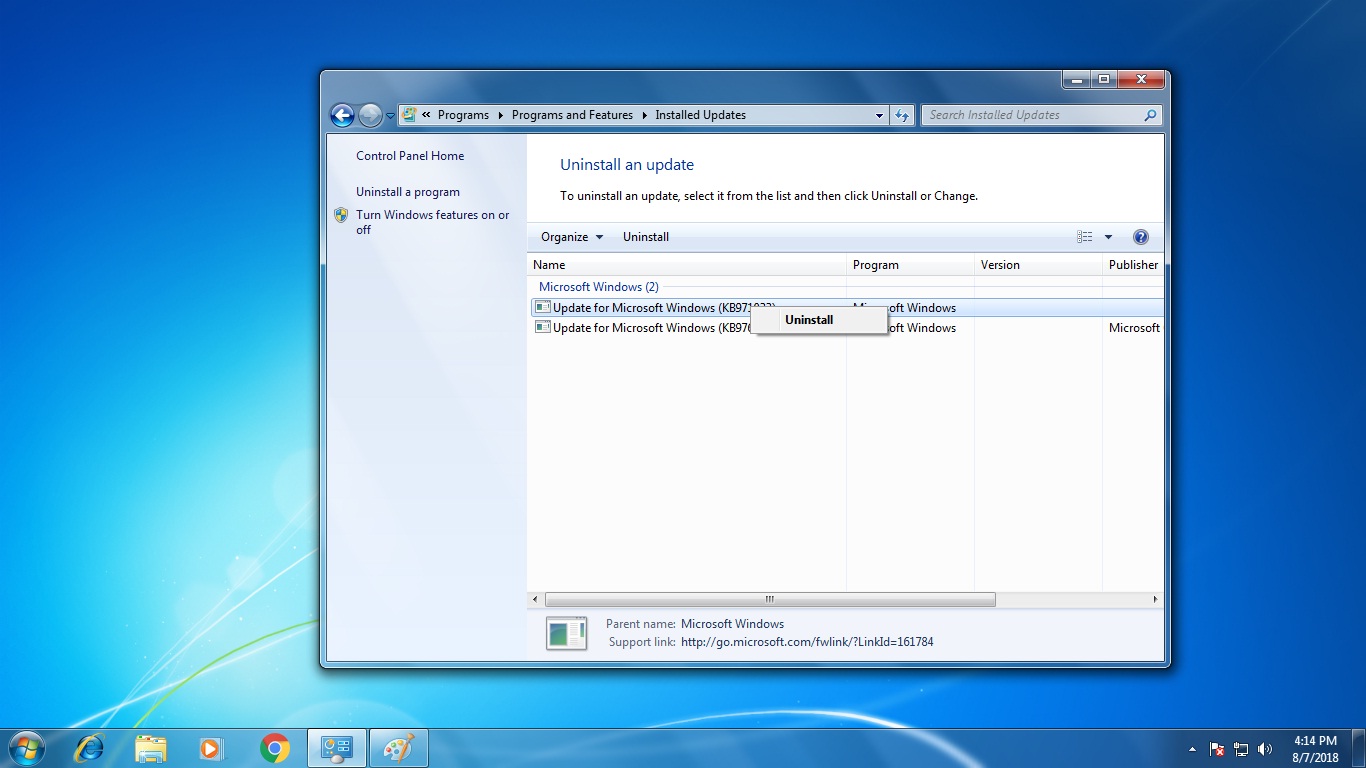Open Internet Explorer from the taskbar
1366x768 pixels.
pos(88,747)
